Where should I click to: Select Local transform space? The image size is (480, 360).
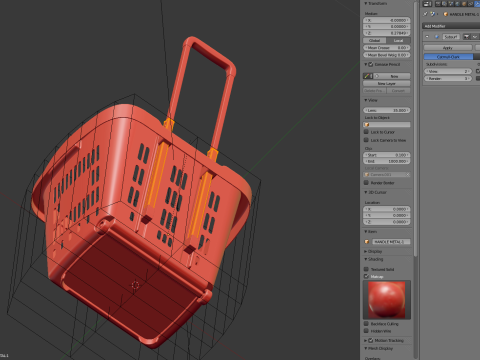[x=398, y=40]
